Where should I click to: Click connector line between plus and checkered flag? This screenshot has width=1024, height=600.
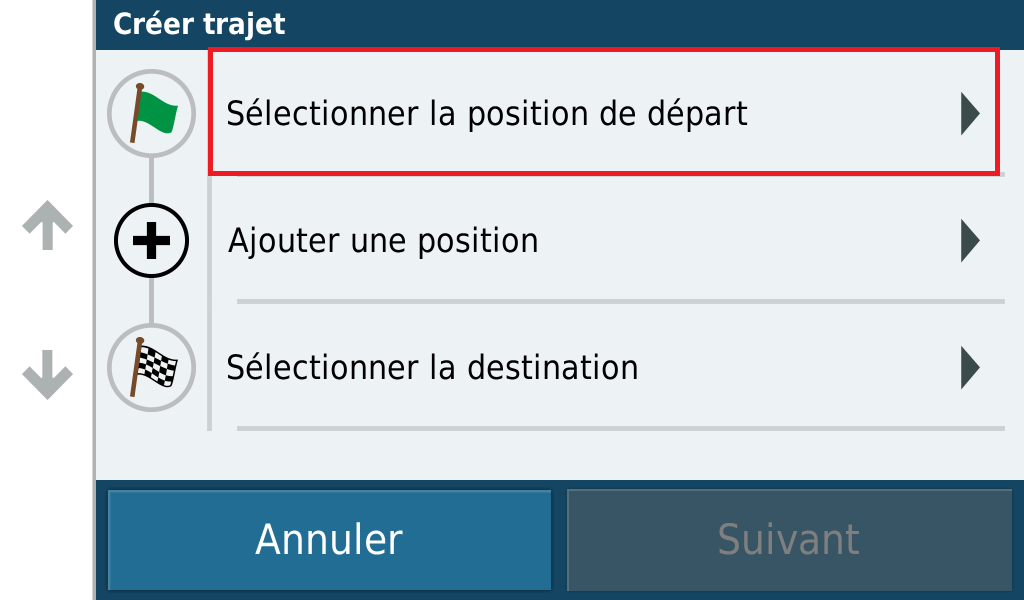(152, 300)
